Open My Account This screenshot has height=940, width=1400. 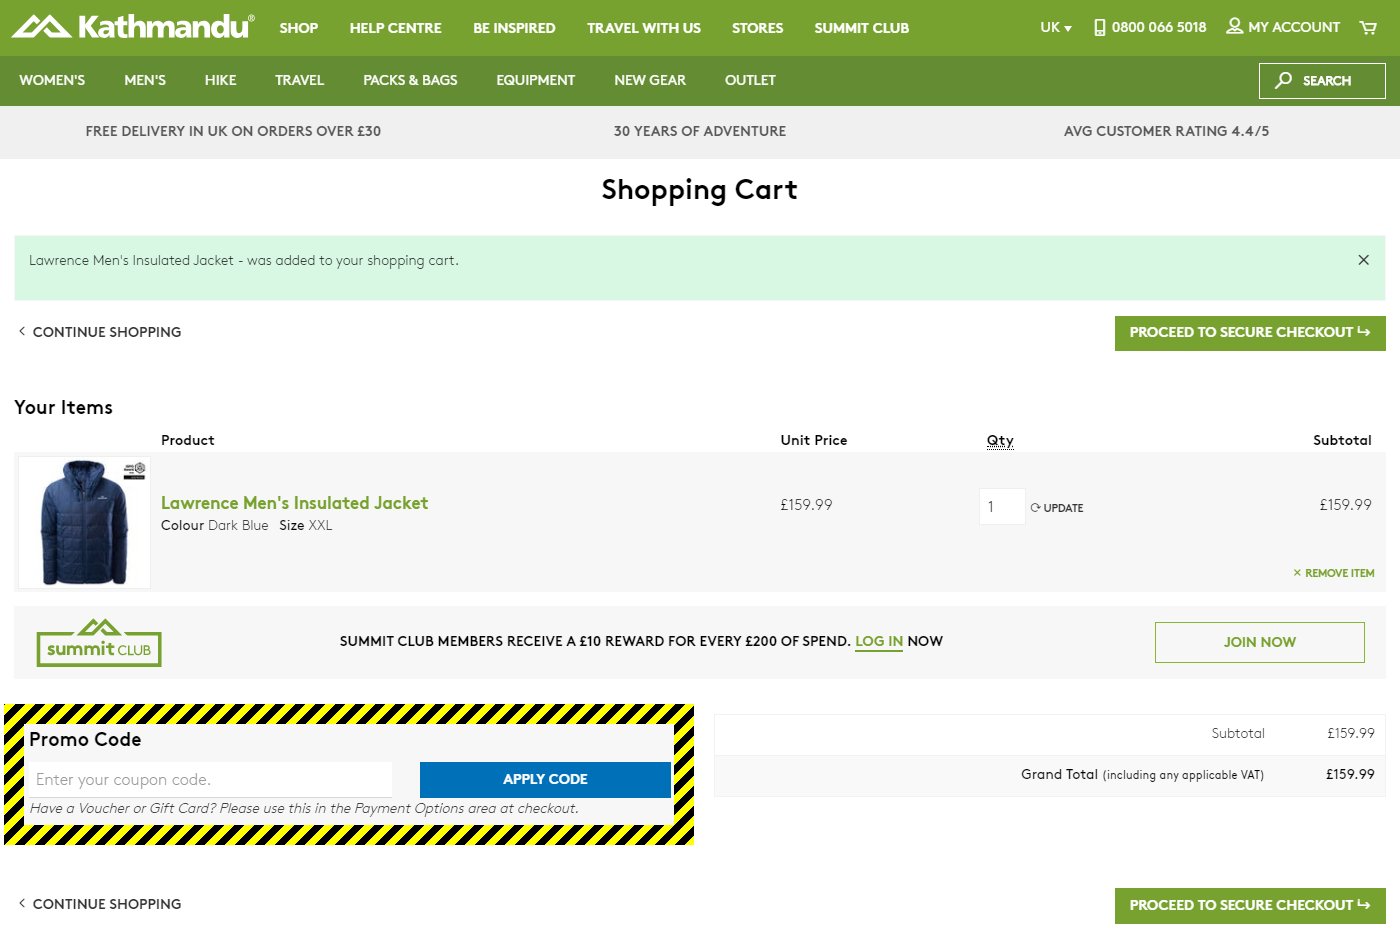pyautogui.click(x=1283, y=27)
